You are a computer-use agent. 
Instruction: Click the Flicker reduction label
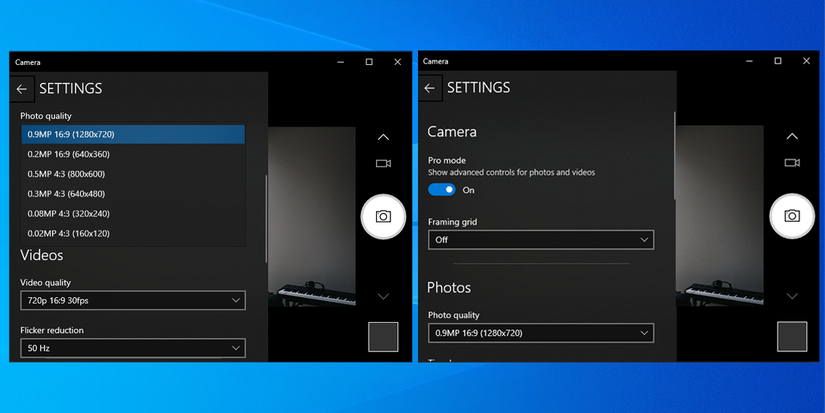pyautogui.click(x=52, y=330)
